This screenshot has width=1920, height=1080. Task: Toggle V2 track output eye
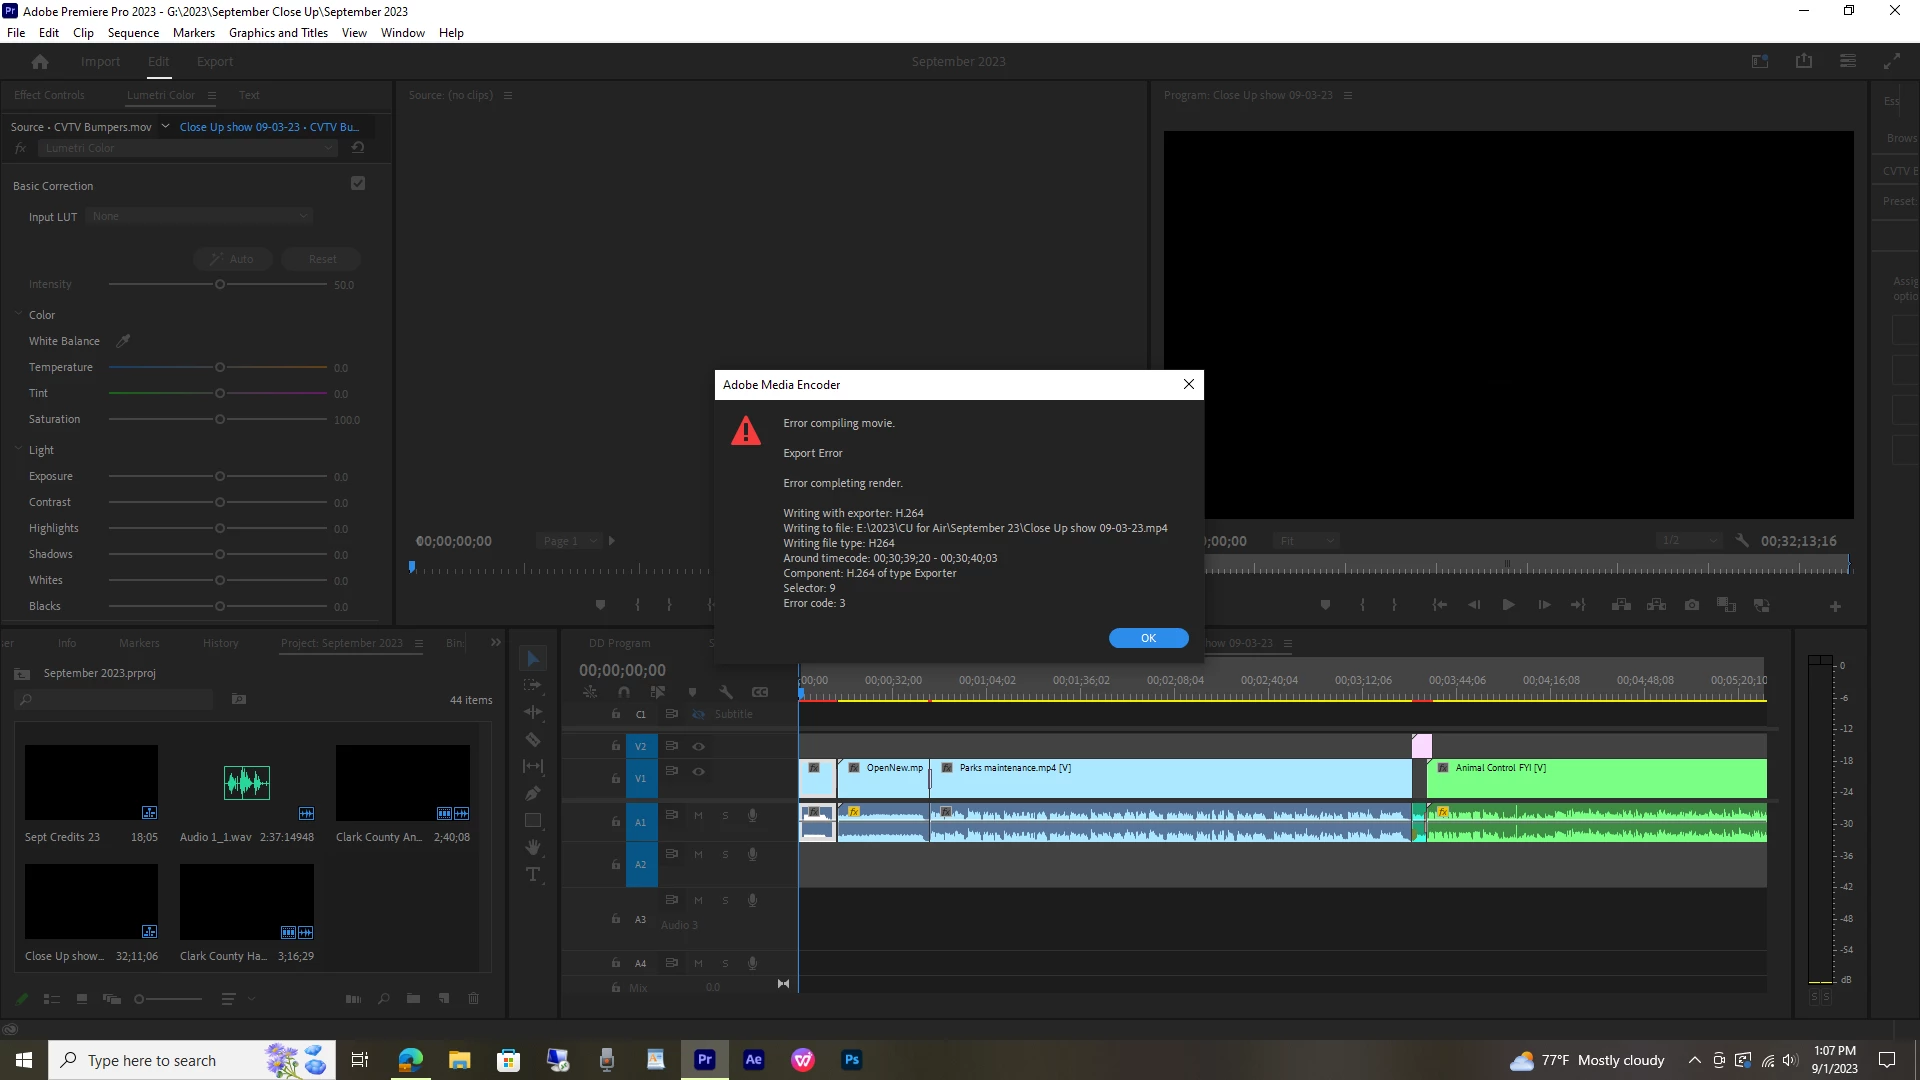(x=699, y=747)
